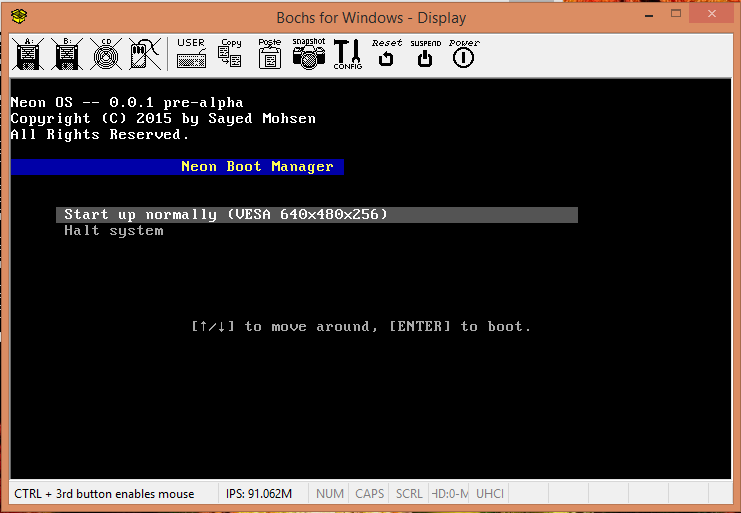
Task: Click the Reset button icon
Action: pos(387,54)
